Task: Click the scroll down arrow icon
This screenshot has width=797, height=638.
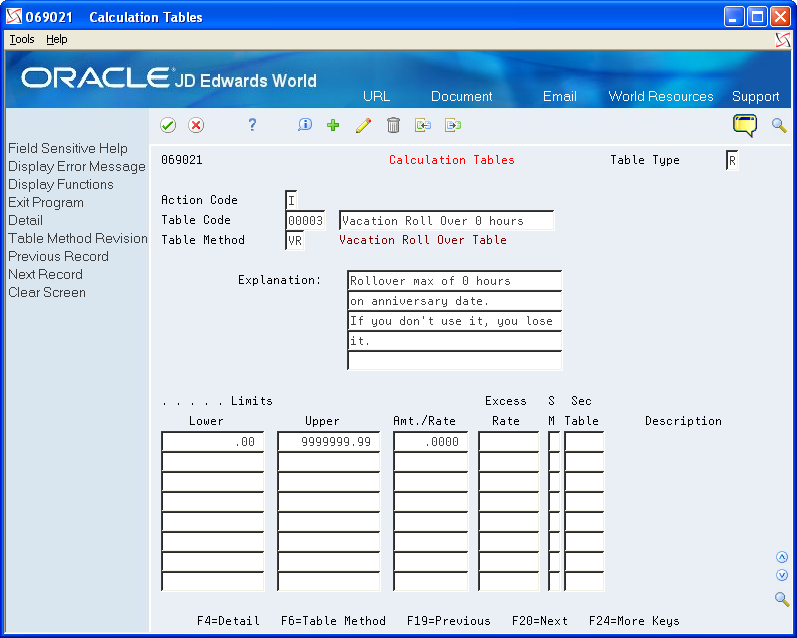Action: click(x=782, y=575)
